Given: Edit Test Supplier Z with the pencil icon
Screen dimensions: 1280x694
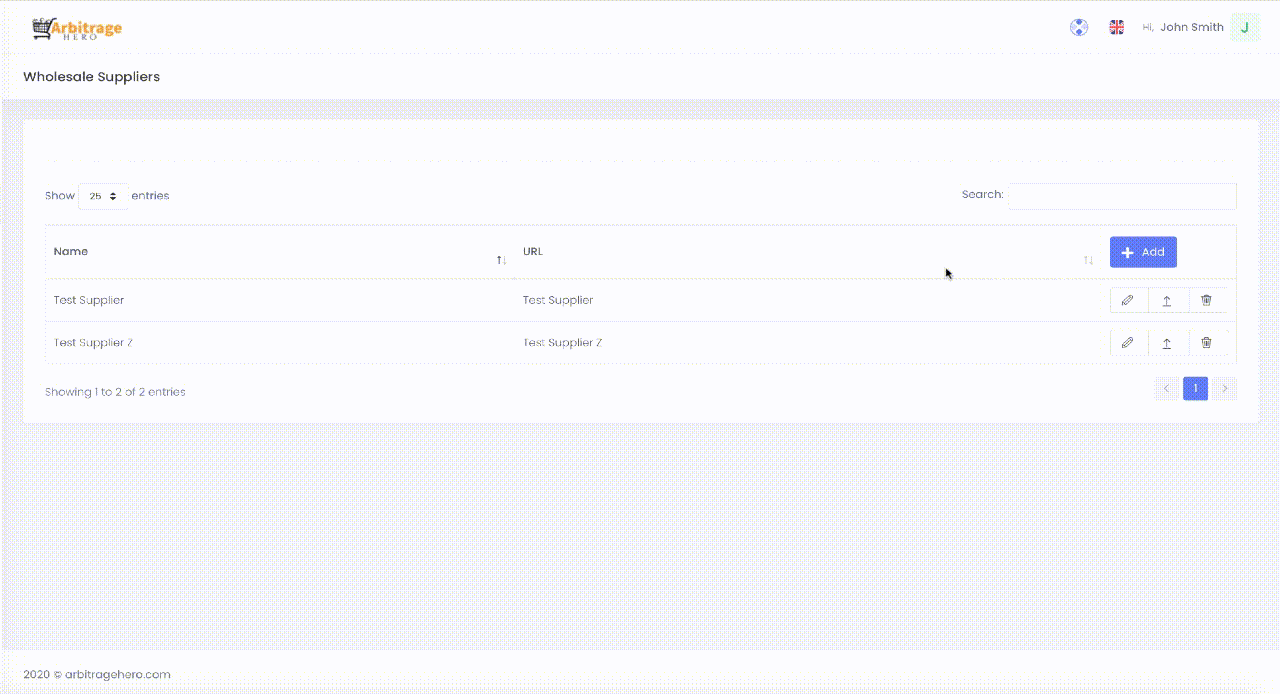Looking at the screenshot, I should coord(1128,342).
